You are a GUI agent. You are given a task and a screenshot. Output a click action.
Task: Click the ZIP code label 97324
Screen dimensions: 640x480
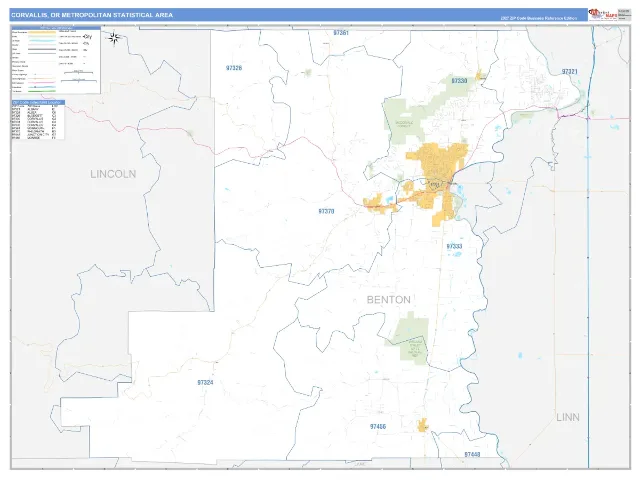tap(205, 383)
